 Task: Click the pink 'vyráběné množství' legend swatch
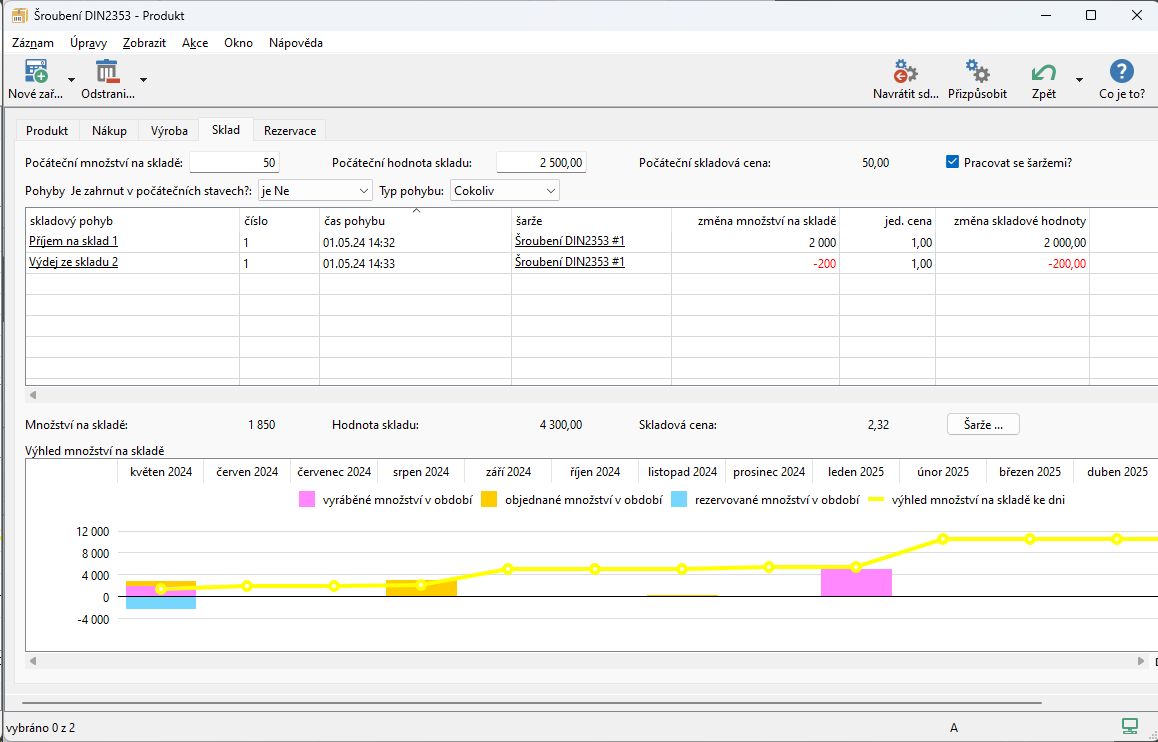(x=307, y=499)
